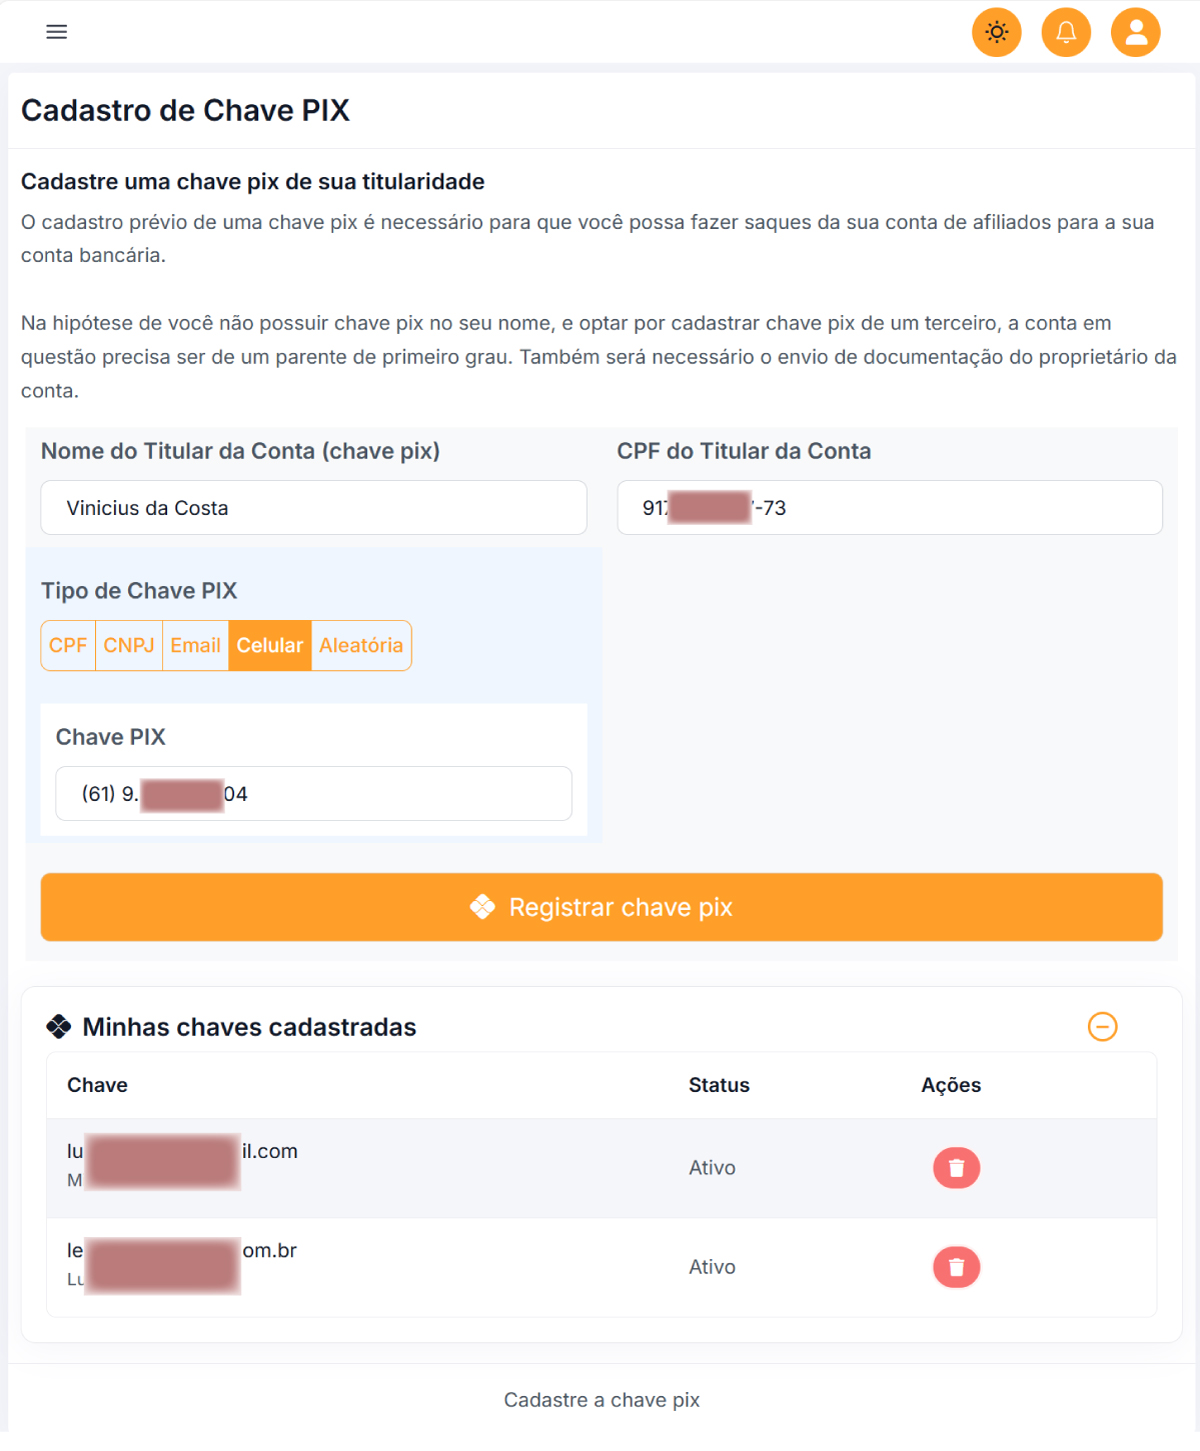The width and height of the screenshot is (1200, 1451).
Task: Choose Aleatória key type option
Action: [x=361, y=646]
